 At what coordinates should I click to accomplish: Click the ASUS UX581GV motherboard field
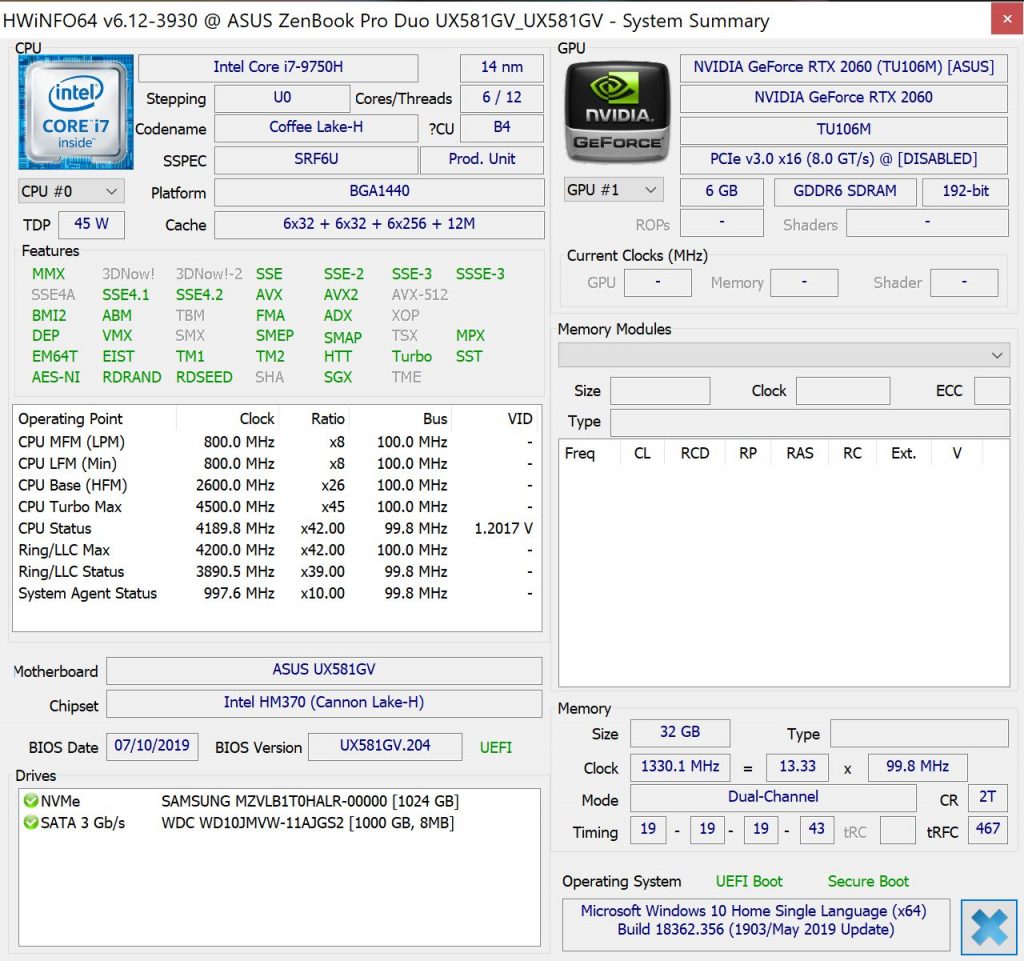324,670
